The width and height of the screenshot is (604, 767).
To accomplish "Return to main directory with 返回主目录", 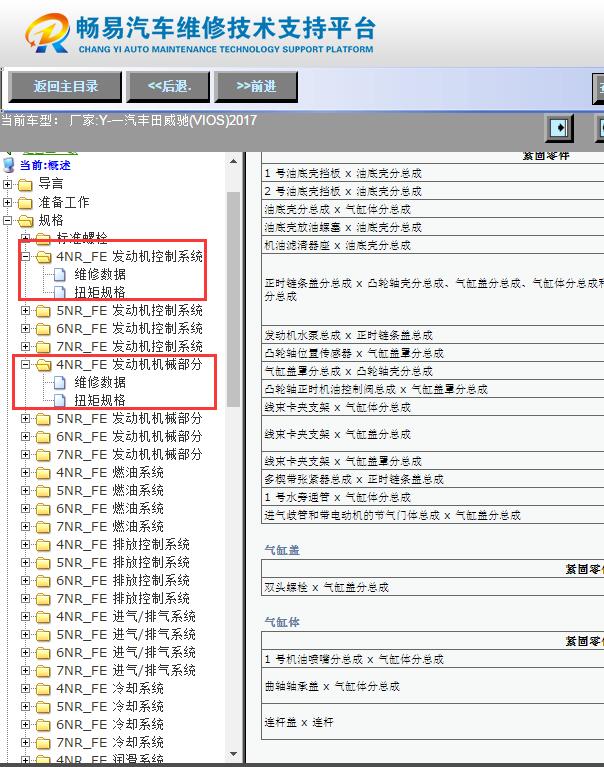I will click(65, 87).
